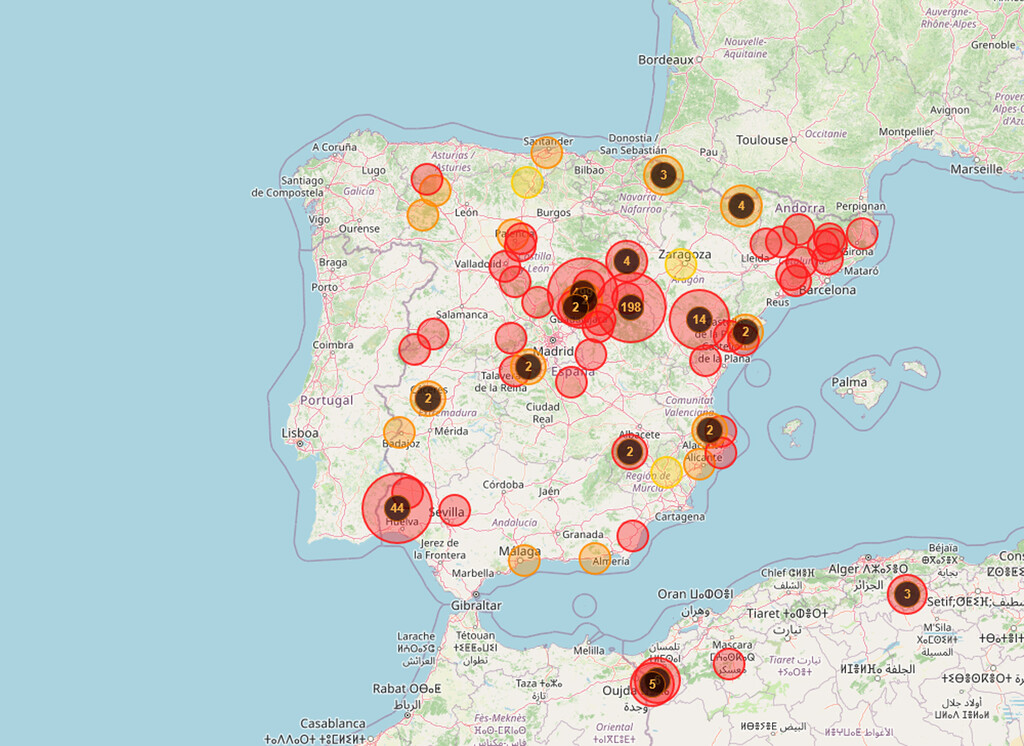The width and height of the screenshot is (1024, 746).
Task: Click the Perpignan city label
Action: point(861,206)
